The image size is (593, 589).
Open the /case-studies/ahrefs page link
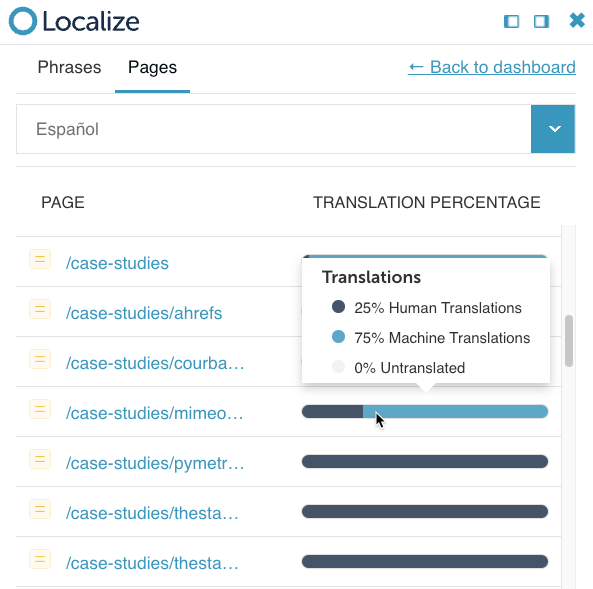pyautogui.click(x=144, y=313)
